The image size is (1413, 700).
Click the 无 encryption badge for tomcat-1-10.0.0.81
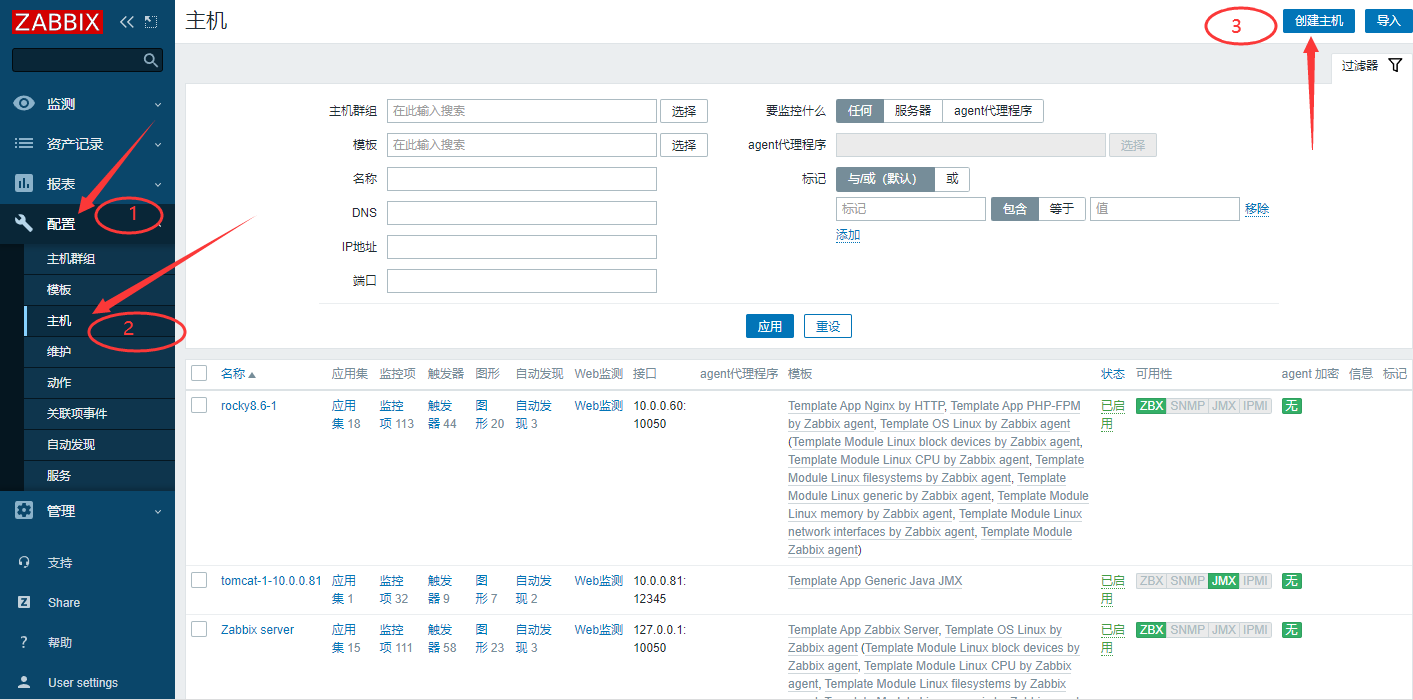pyautogui.click(x=1292, y=581)
